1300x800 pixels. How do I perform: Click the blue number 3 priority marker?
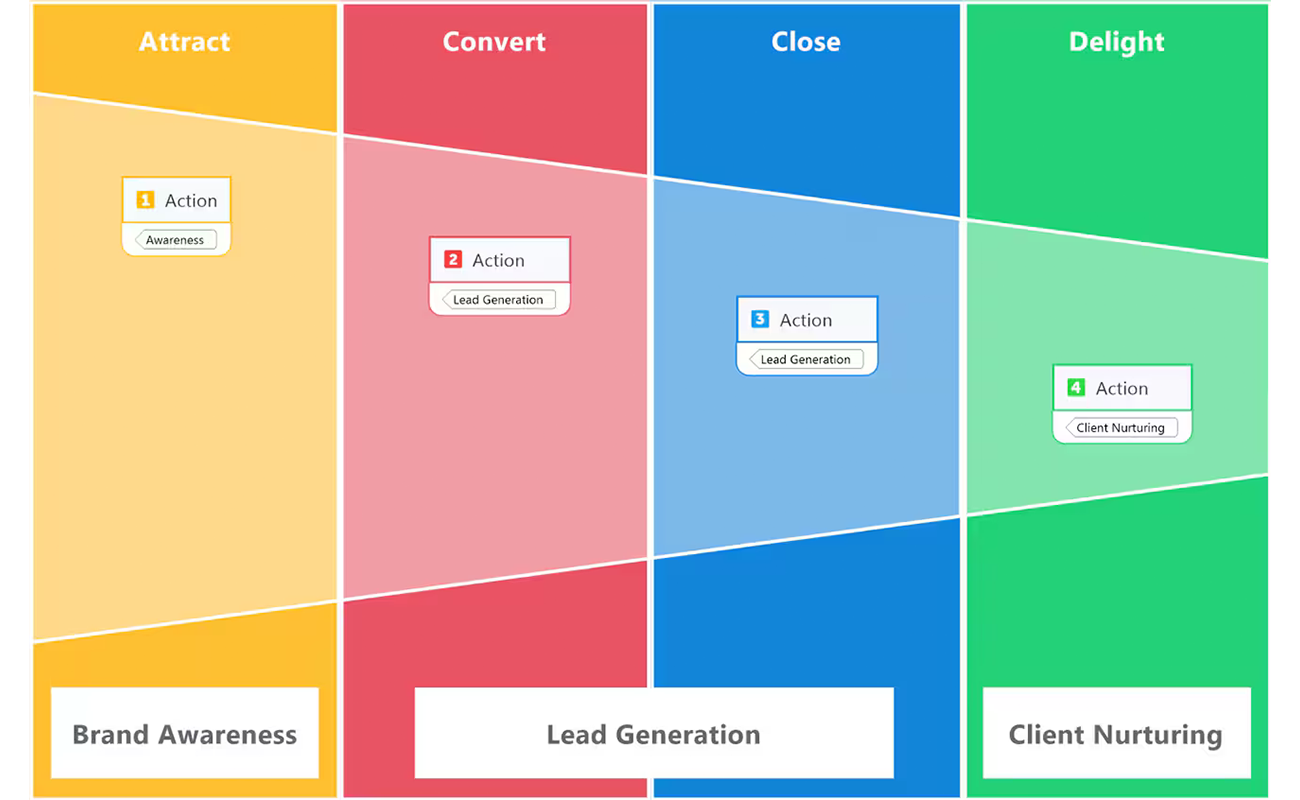[760, 320]
